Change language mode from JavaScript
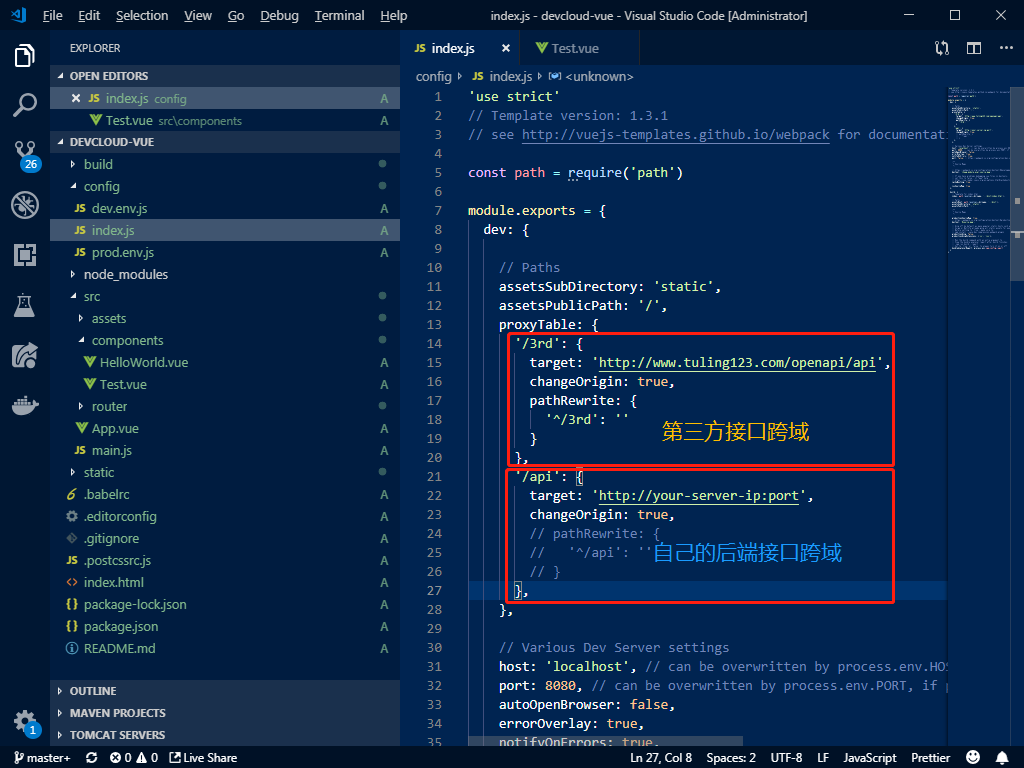 pos(869,757)
